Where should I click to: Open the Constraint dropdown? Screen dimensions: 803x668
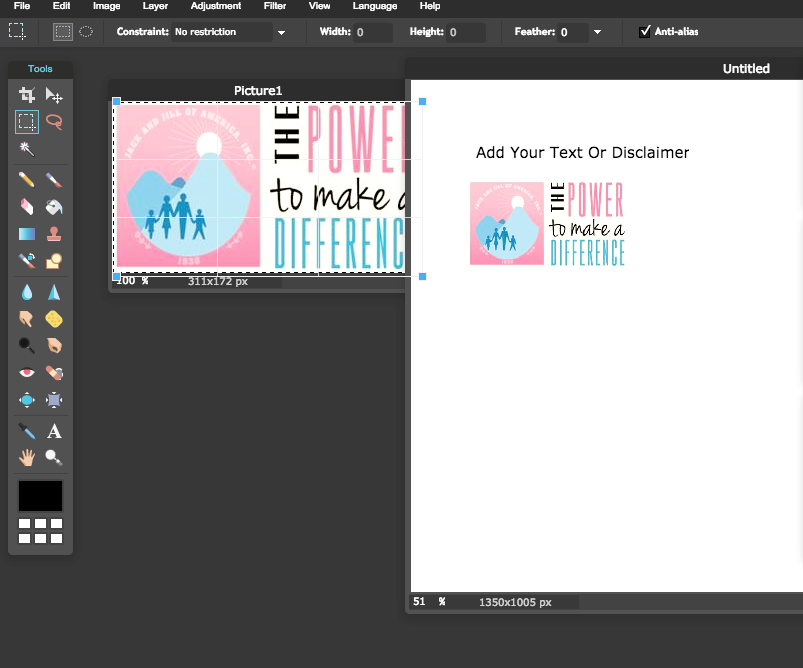pos(229,32)
